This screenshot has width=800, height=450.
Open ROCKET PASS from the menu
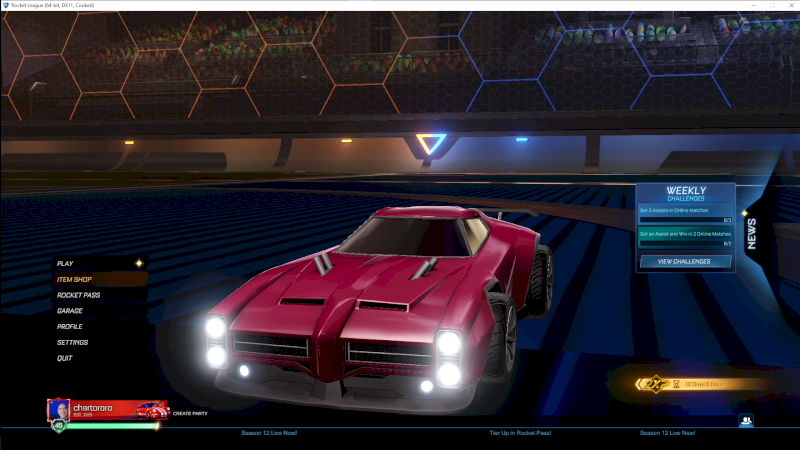tap(78, 295)
